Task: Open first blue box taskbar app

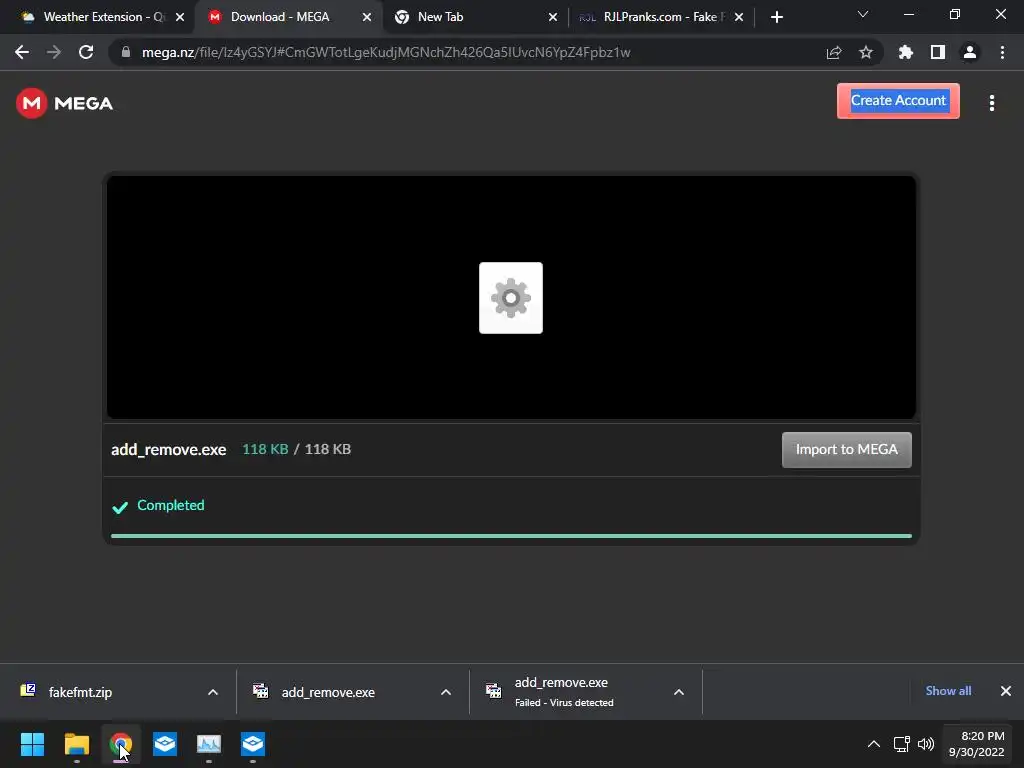Action: (165, 744)
